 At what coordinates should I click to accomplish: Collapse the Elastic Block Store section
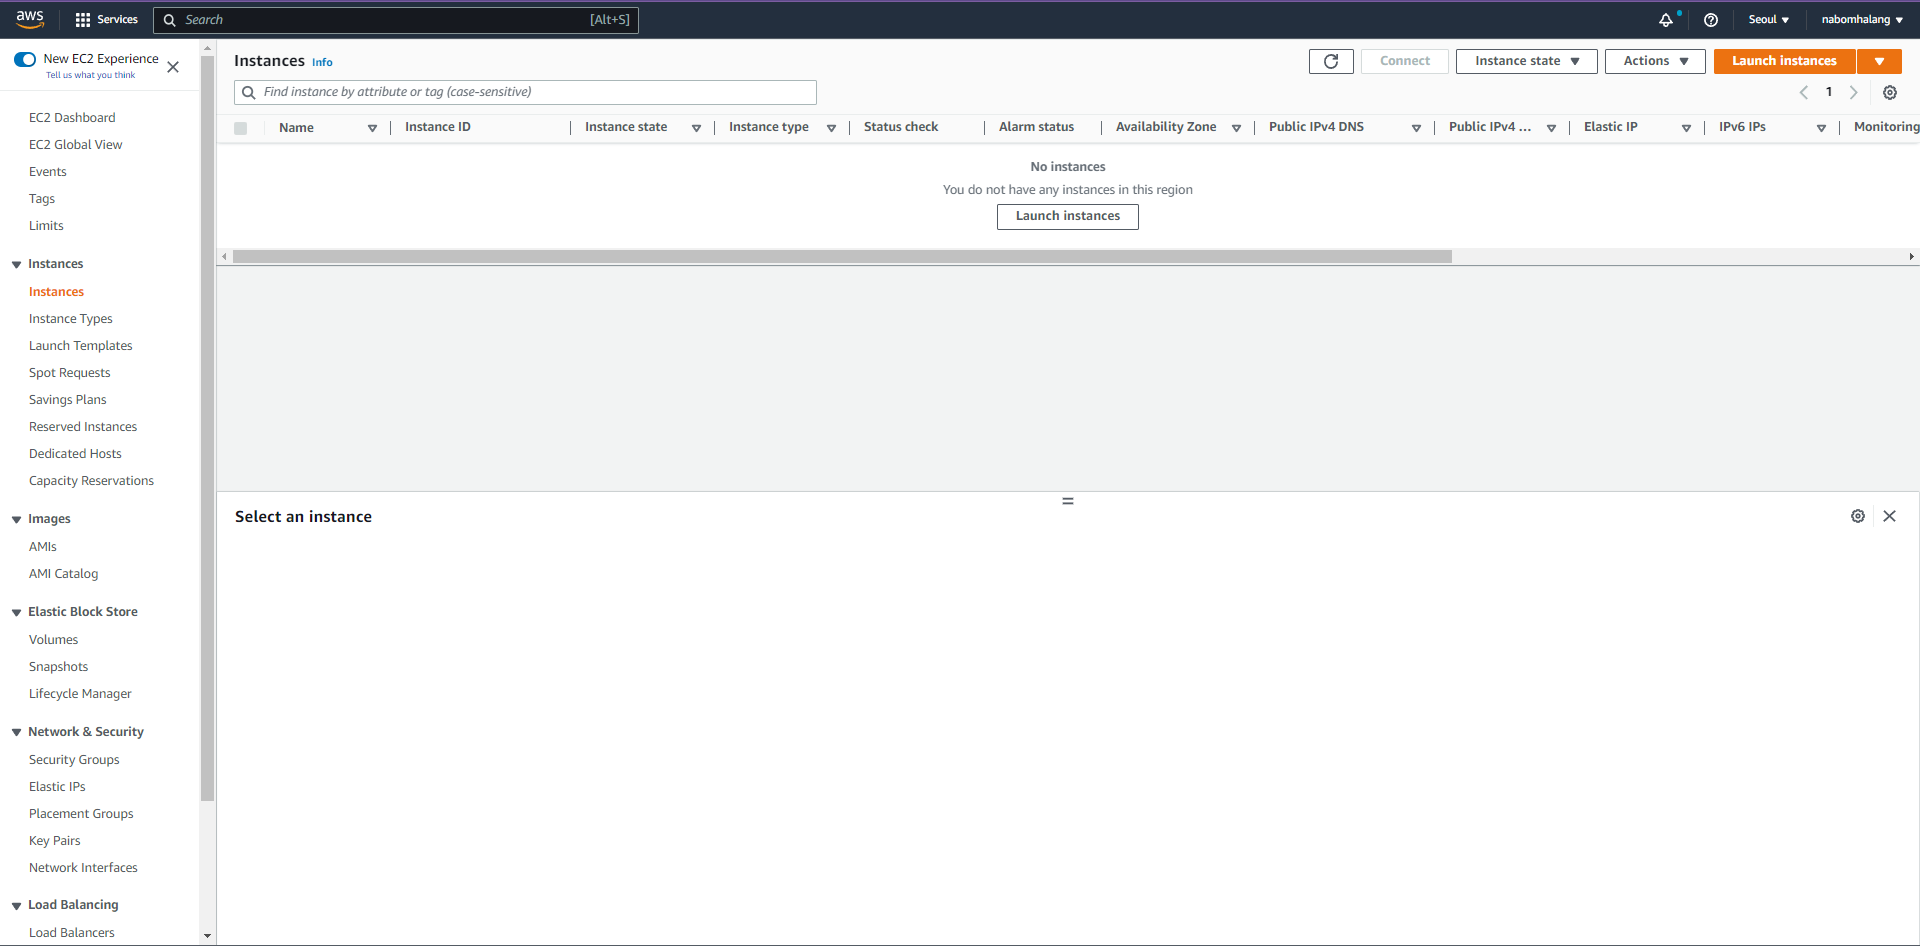[x=16, y=613]
